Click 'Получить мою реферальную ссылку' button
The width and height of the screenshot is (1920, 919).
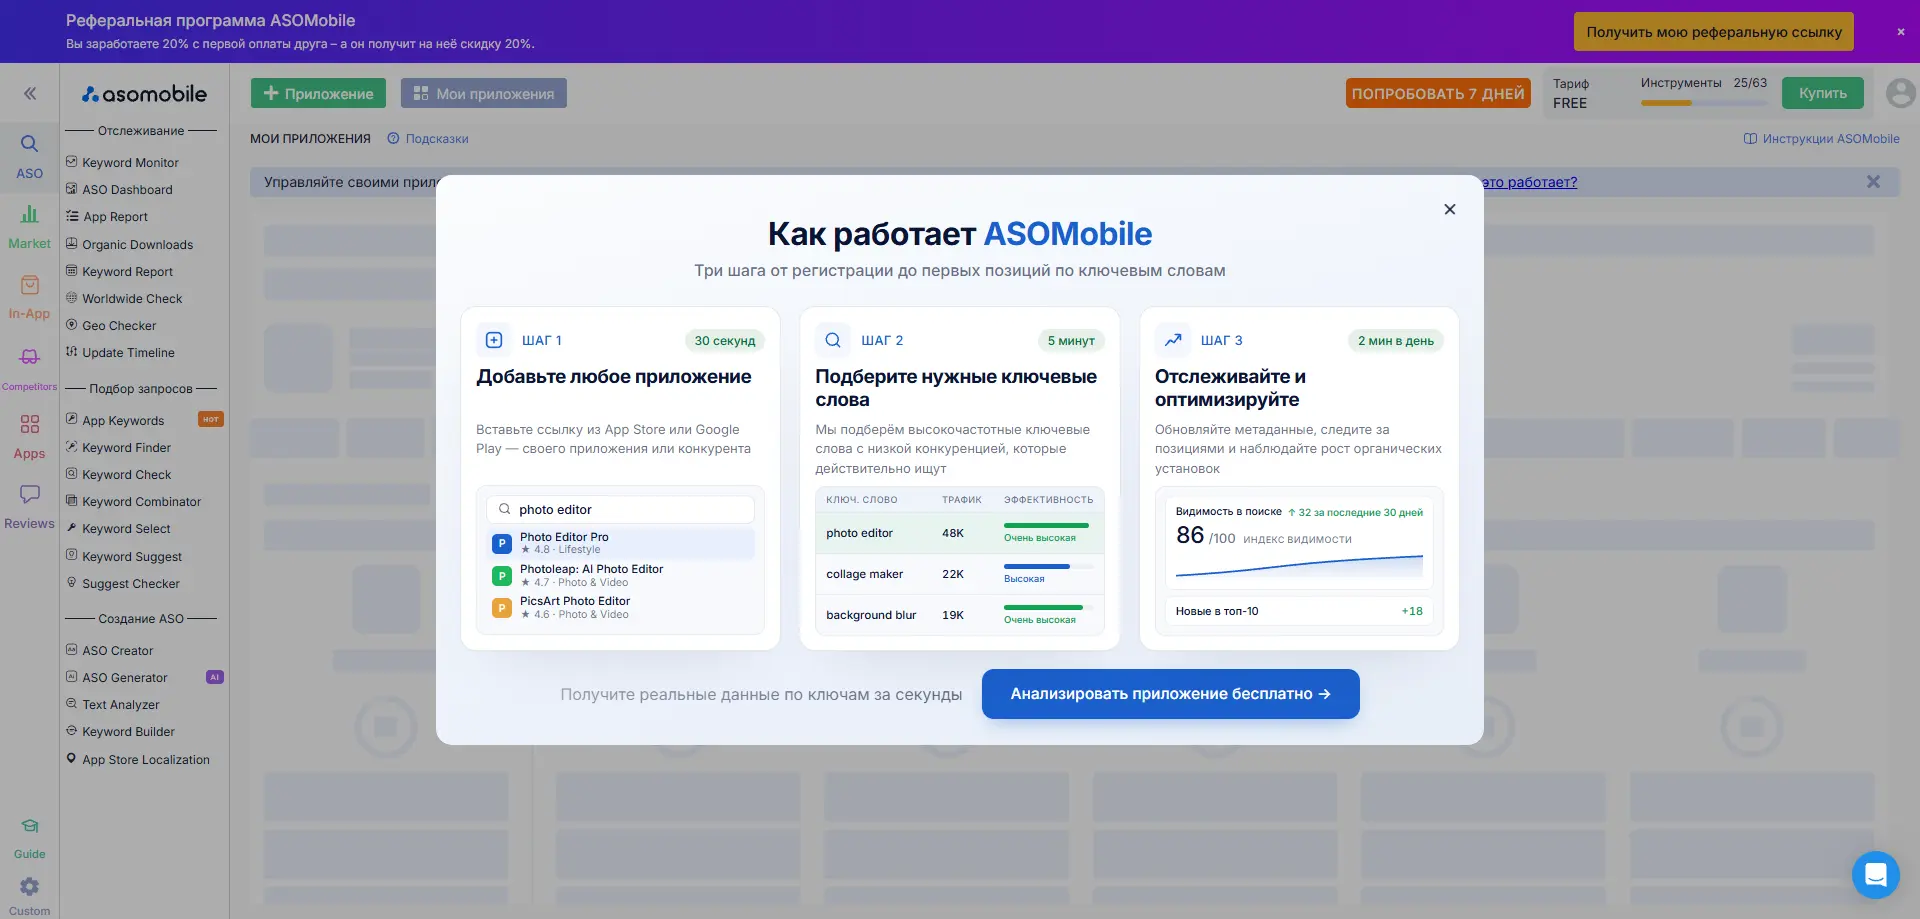[1713, 32]
